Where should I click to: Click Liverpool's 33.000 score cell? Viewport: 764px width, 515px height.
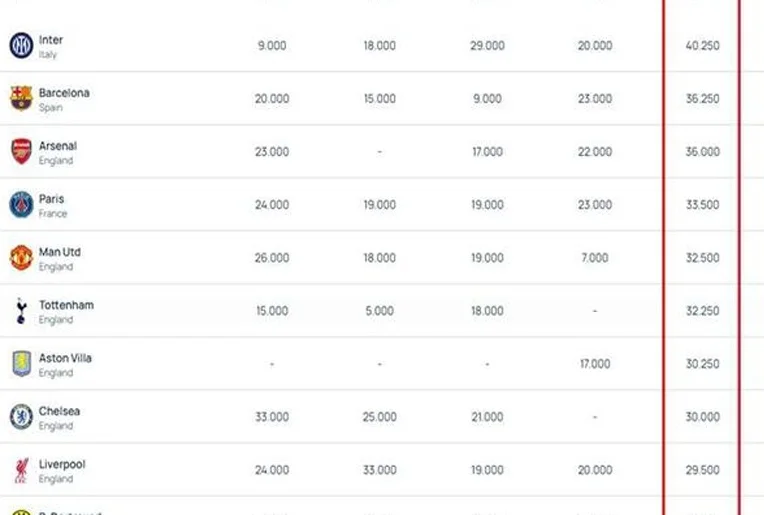coord(380,470)
